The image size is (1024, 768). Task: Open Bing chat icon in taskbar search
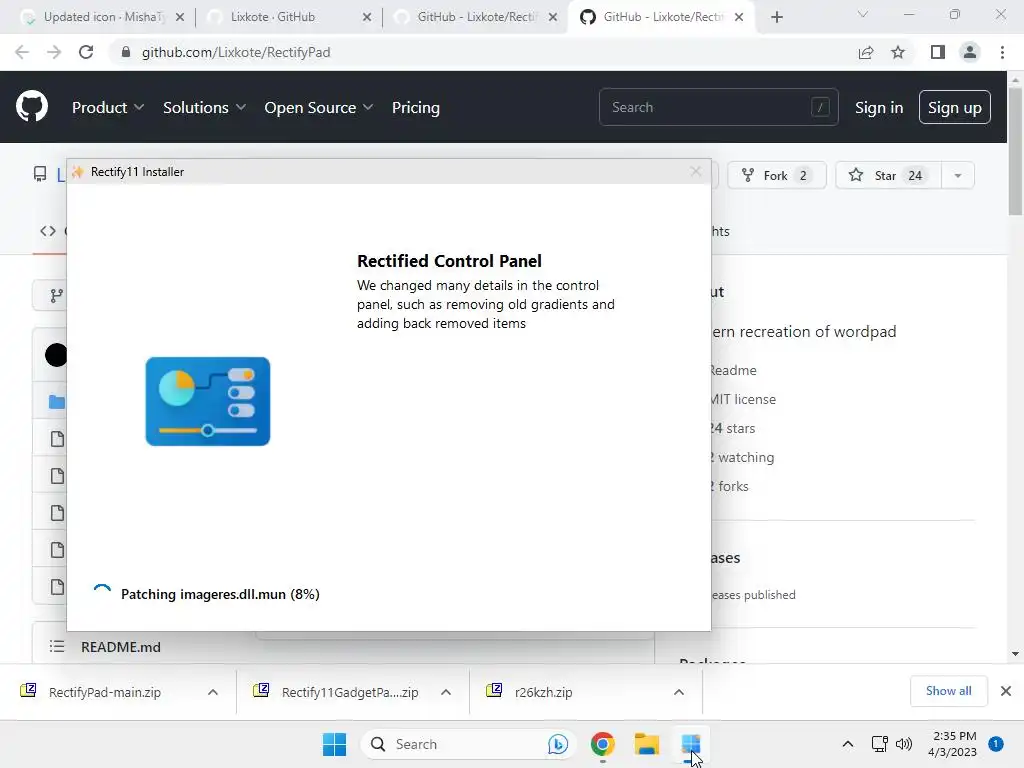click(x=558, y=744)
